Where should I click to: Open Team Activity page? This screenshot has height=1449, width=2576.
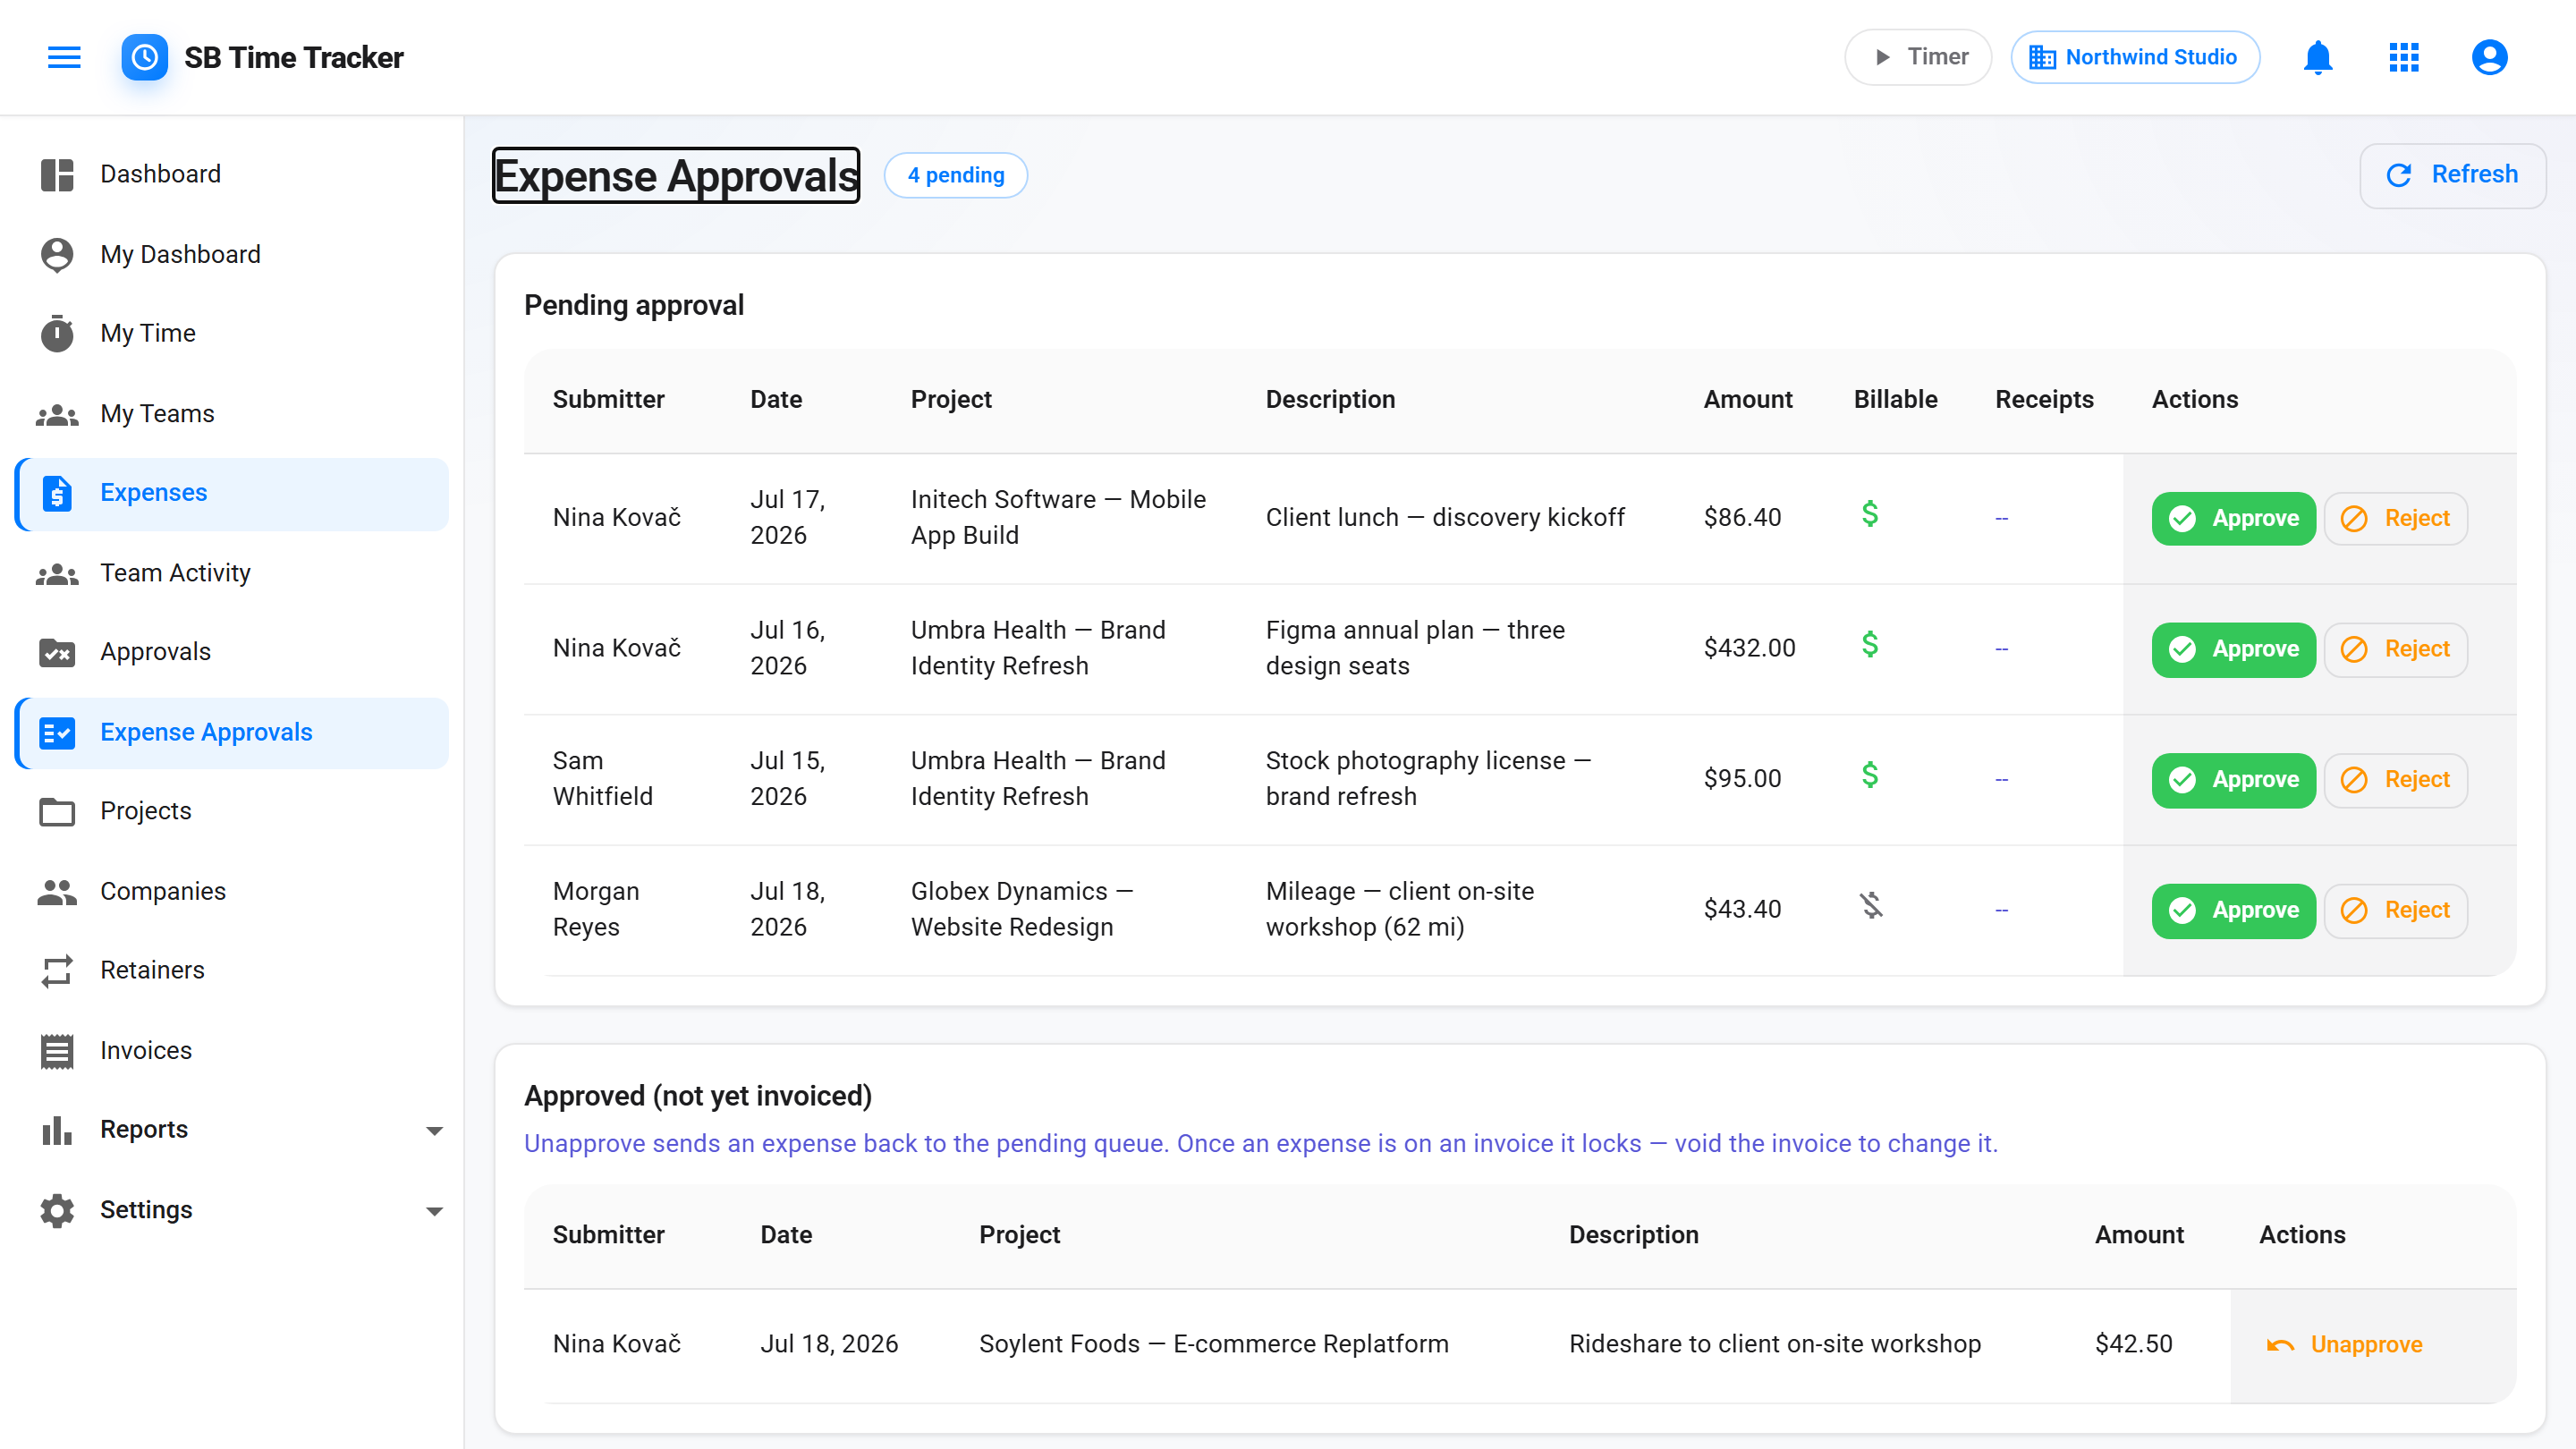pos(232,573)
